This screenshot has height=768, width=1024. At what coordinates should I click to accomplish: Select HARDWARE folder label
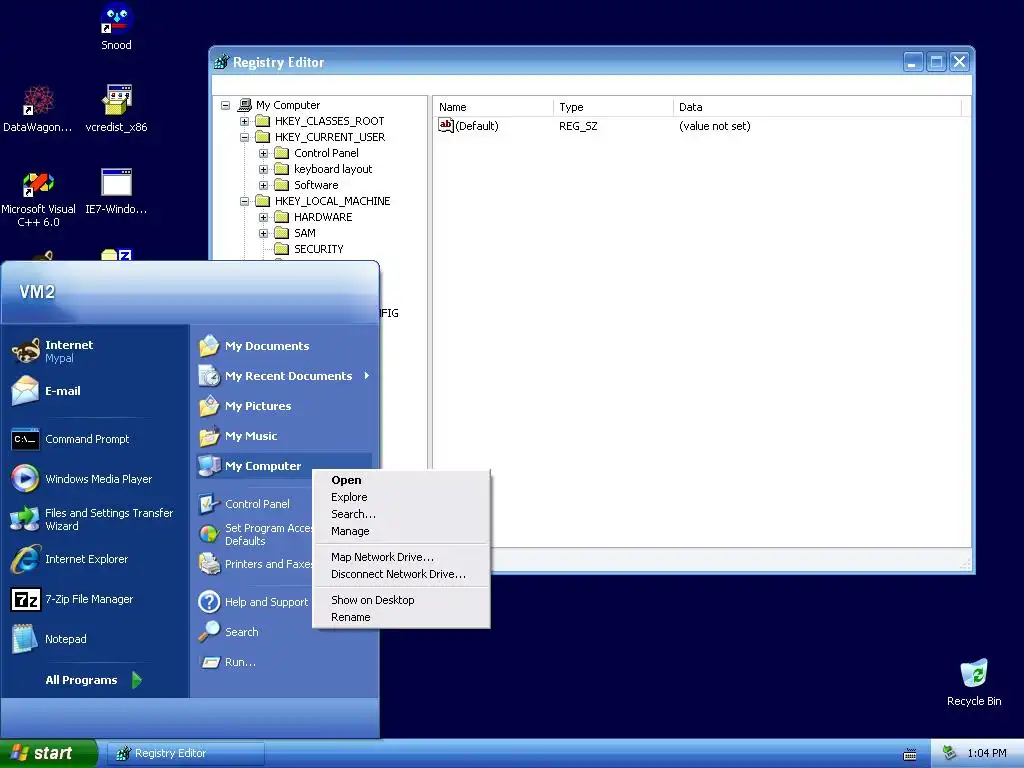click(323, 217)
